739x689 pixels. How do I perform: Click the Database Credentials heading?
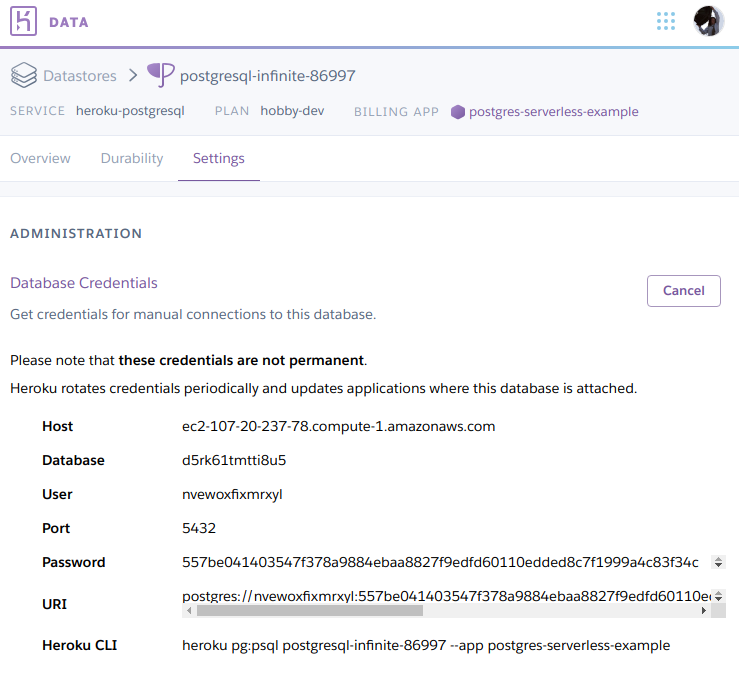84,283
